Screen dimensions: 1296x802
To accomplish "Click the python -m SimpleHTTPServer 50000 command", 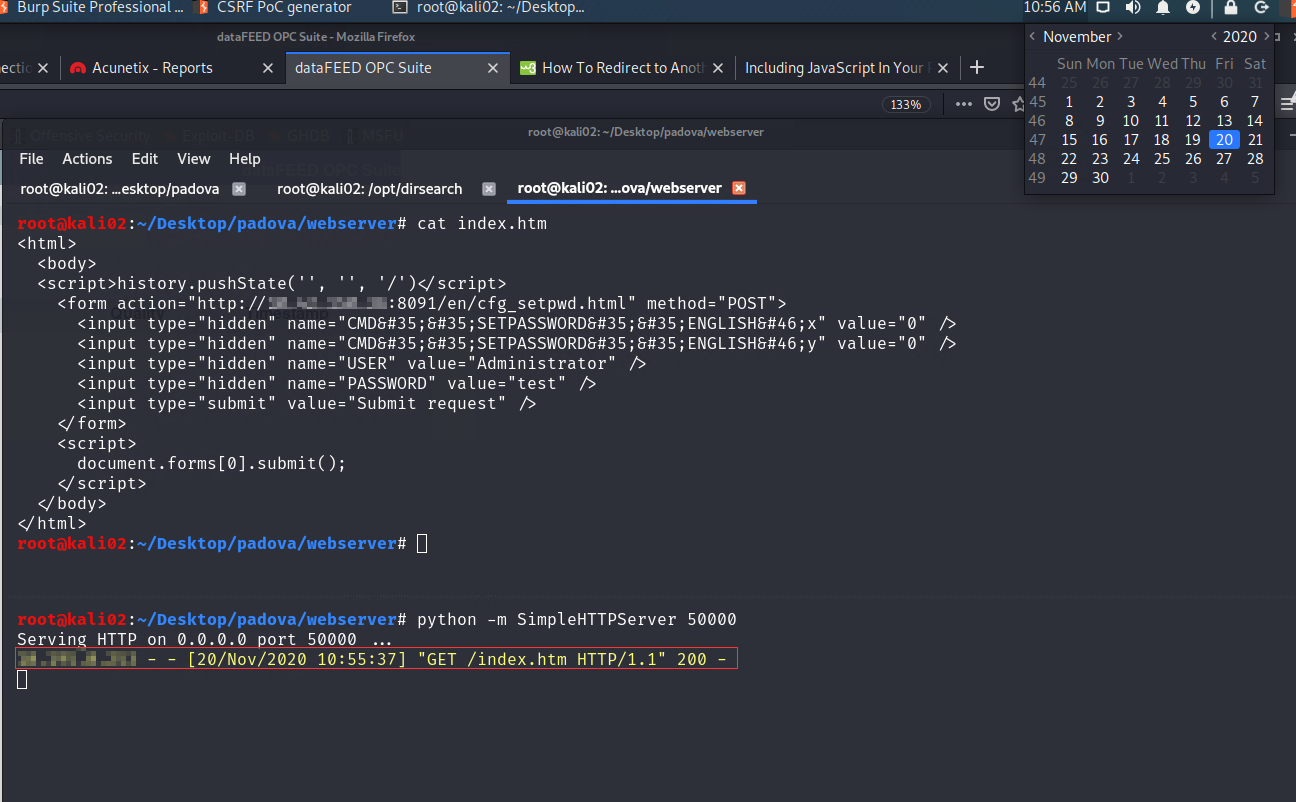I will 577,620.
